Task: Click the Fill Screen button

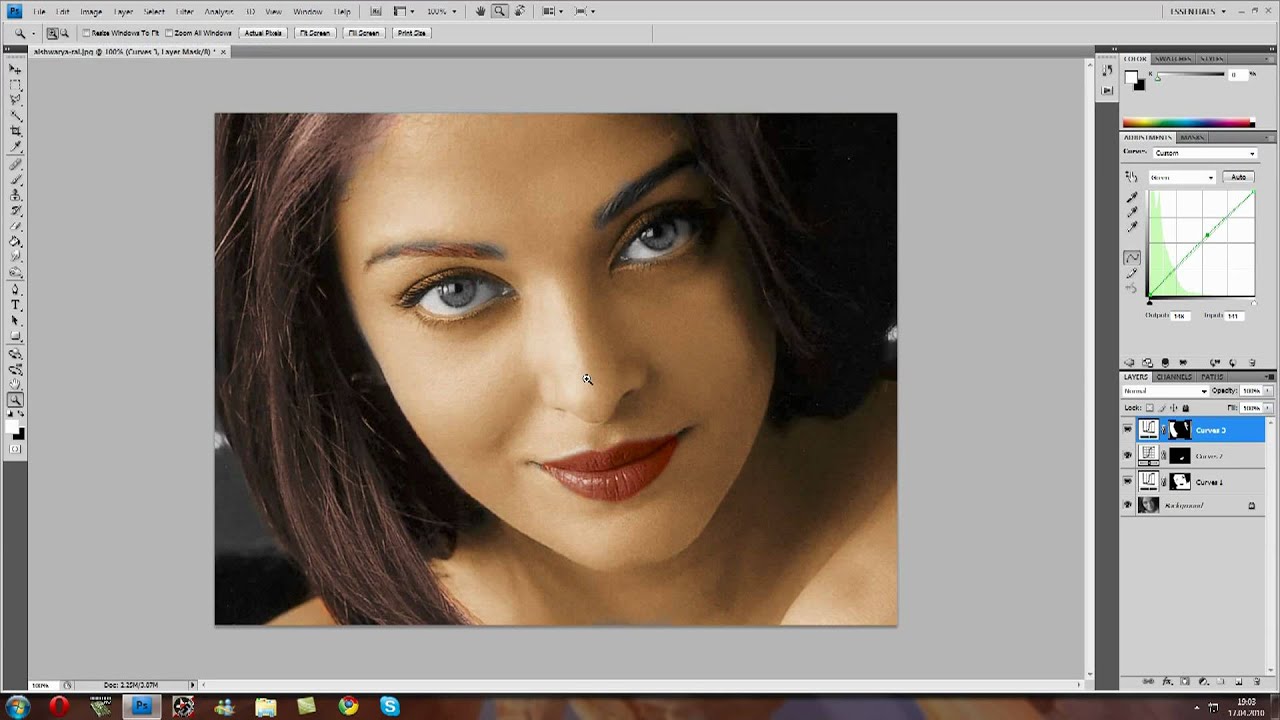Action: (x=363, y=33)
